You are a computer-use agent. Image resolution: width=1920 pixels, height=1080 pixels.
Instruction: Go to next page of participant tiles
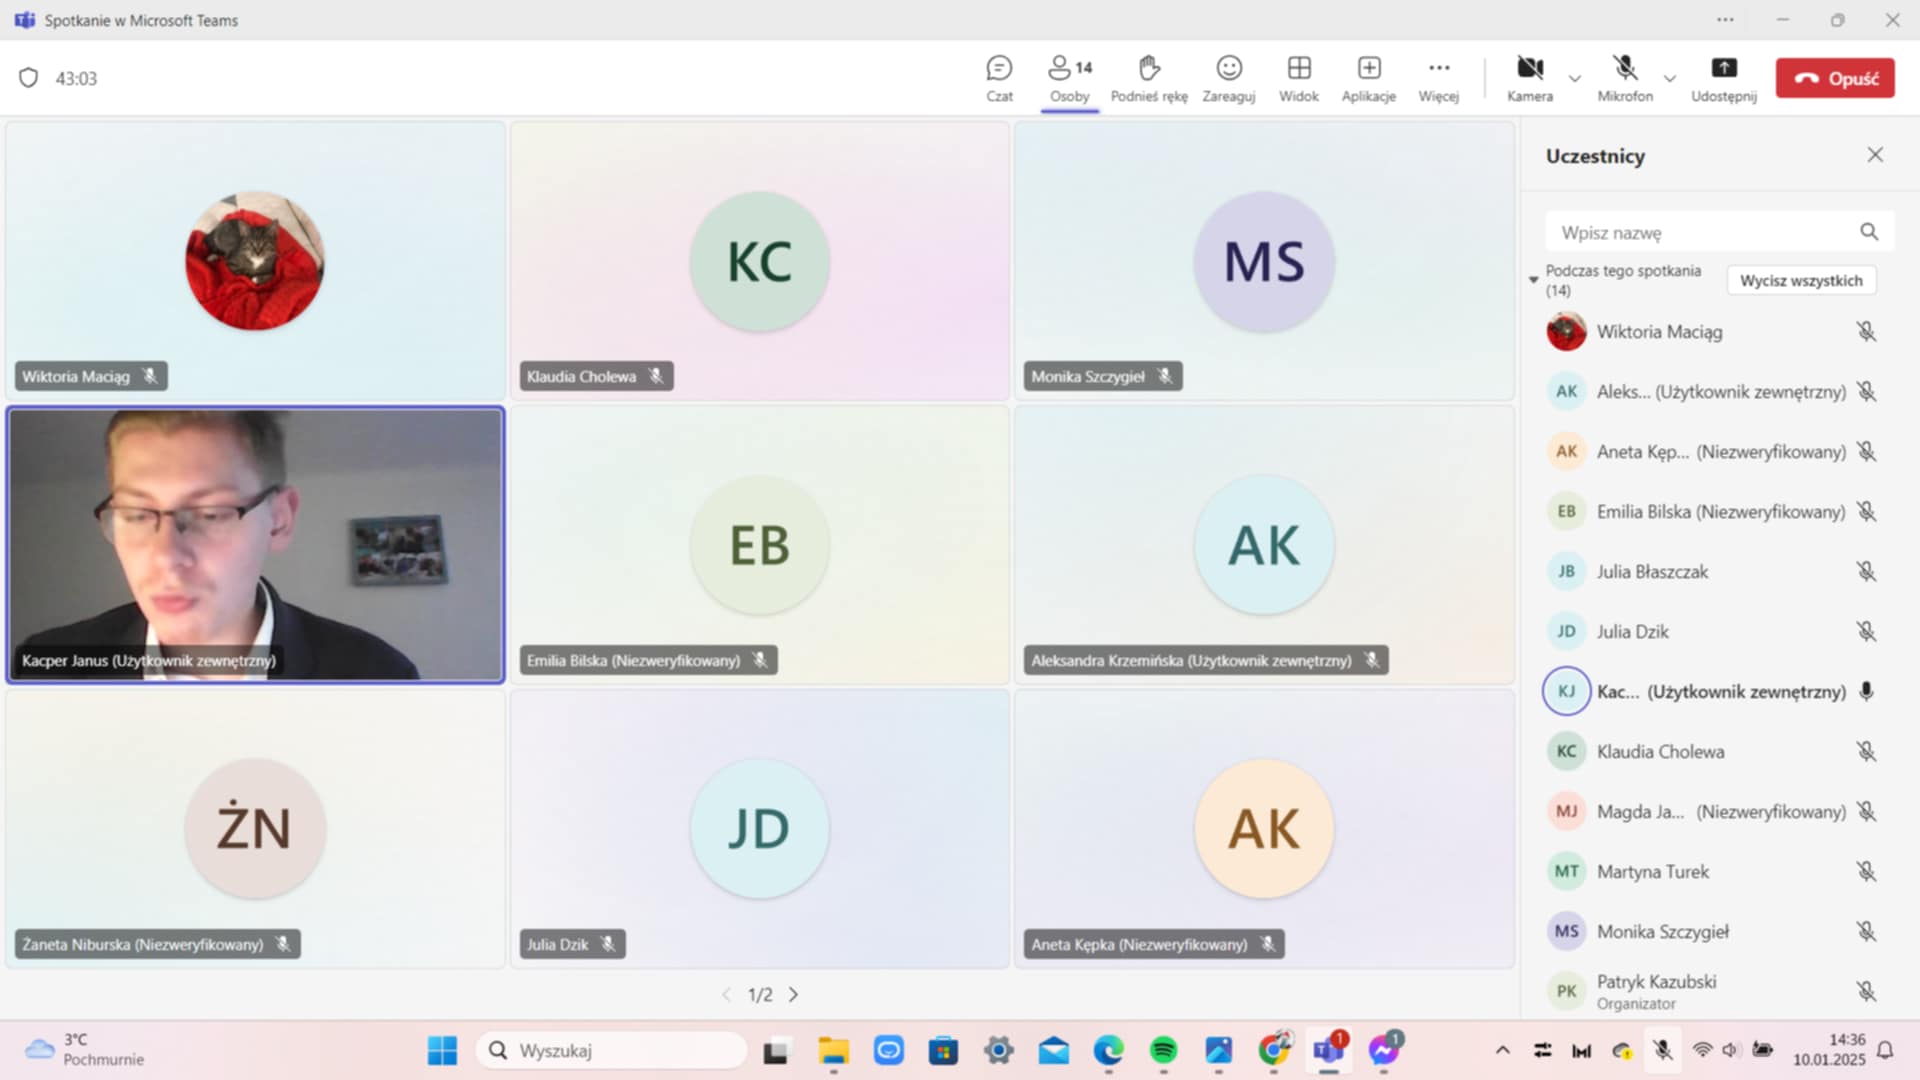tap(793, 995)
